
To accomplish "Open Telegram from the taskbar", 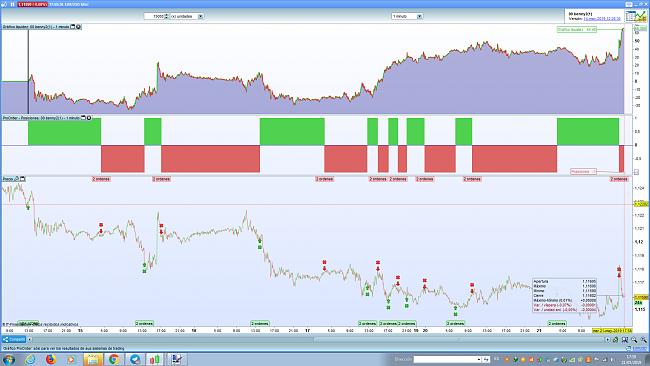I will (x=135, y=359).
